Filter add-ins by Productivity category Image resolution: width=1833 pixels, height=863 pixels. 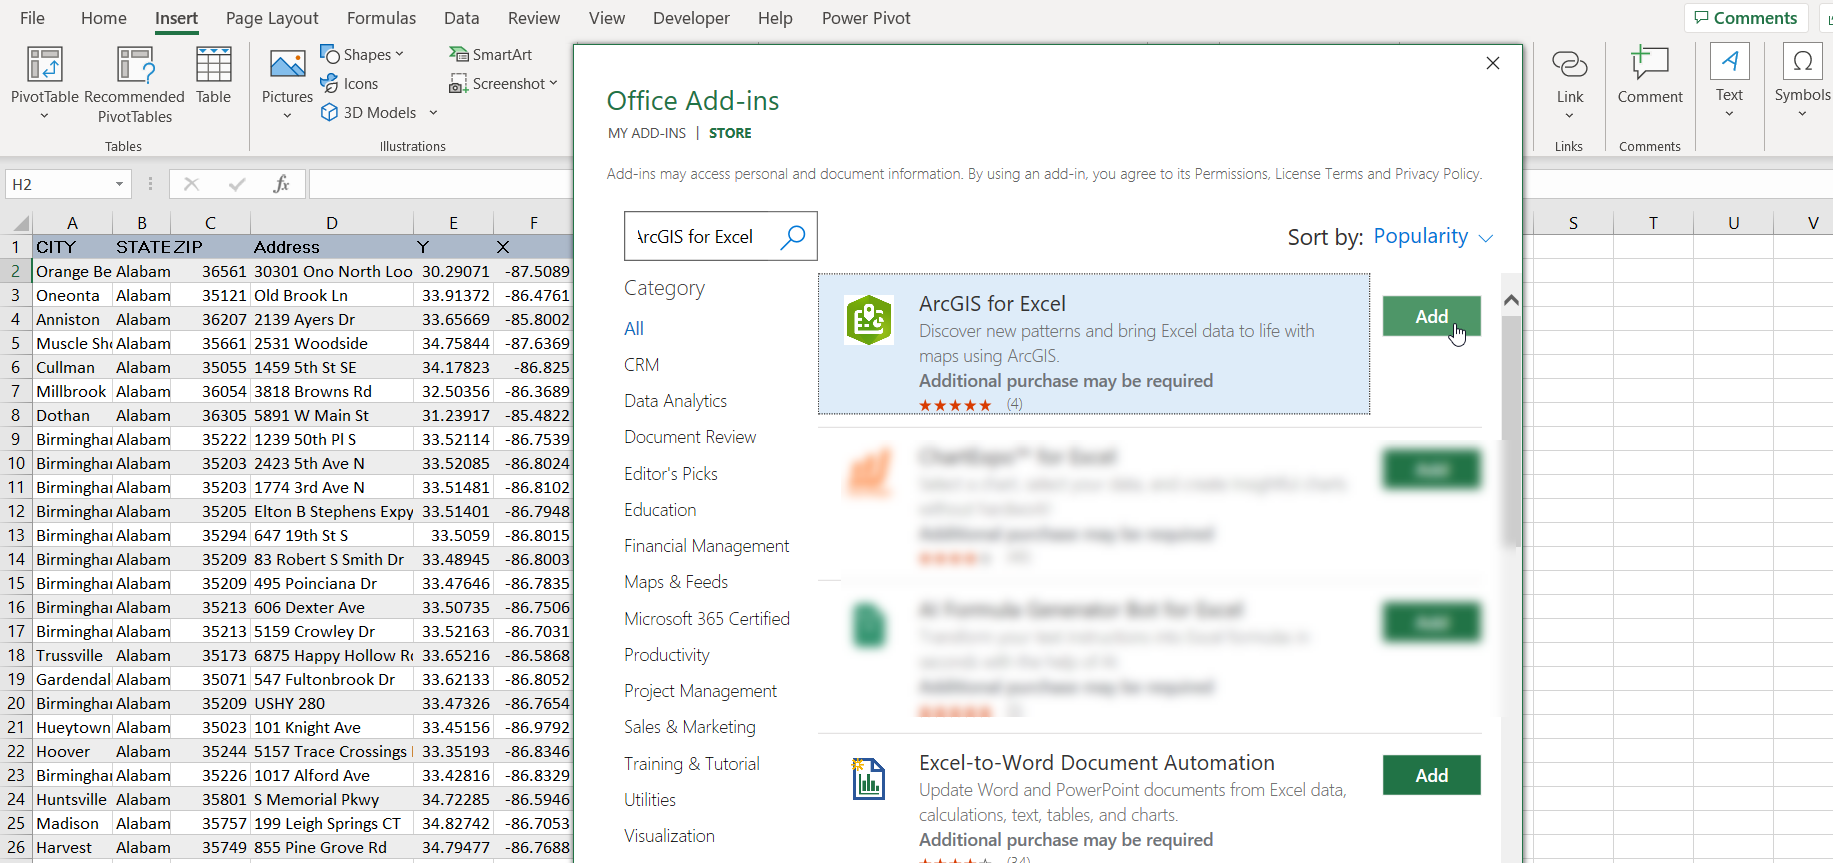coord(667,655)
